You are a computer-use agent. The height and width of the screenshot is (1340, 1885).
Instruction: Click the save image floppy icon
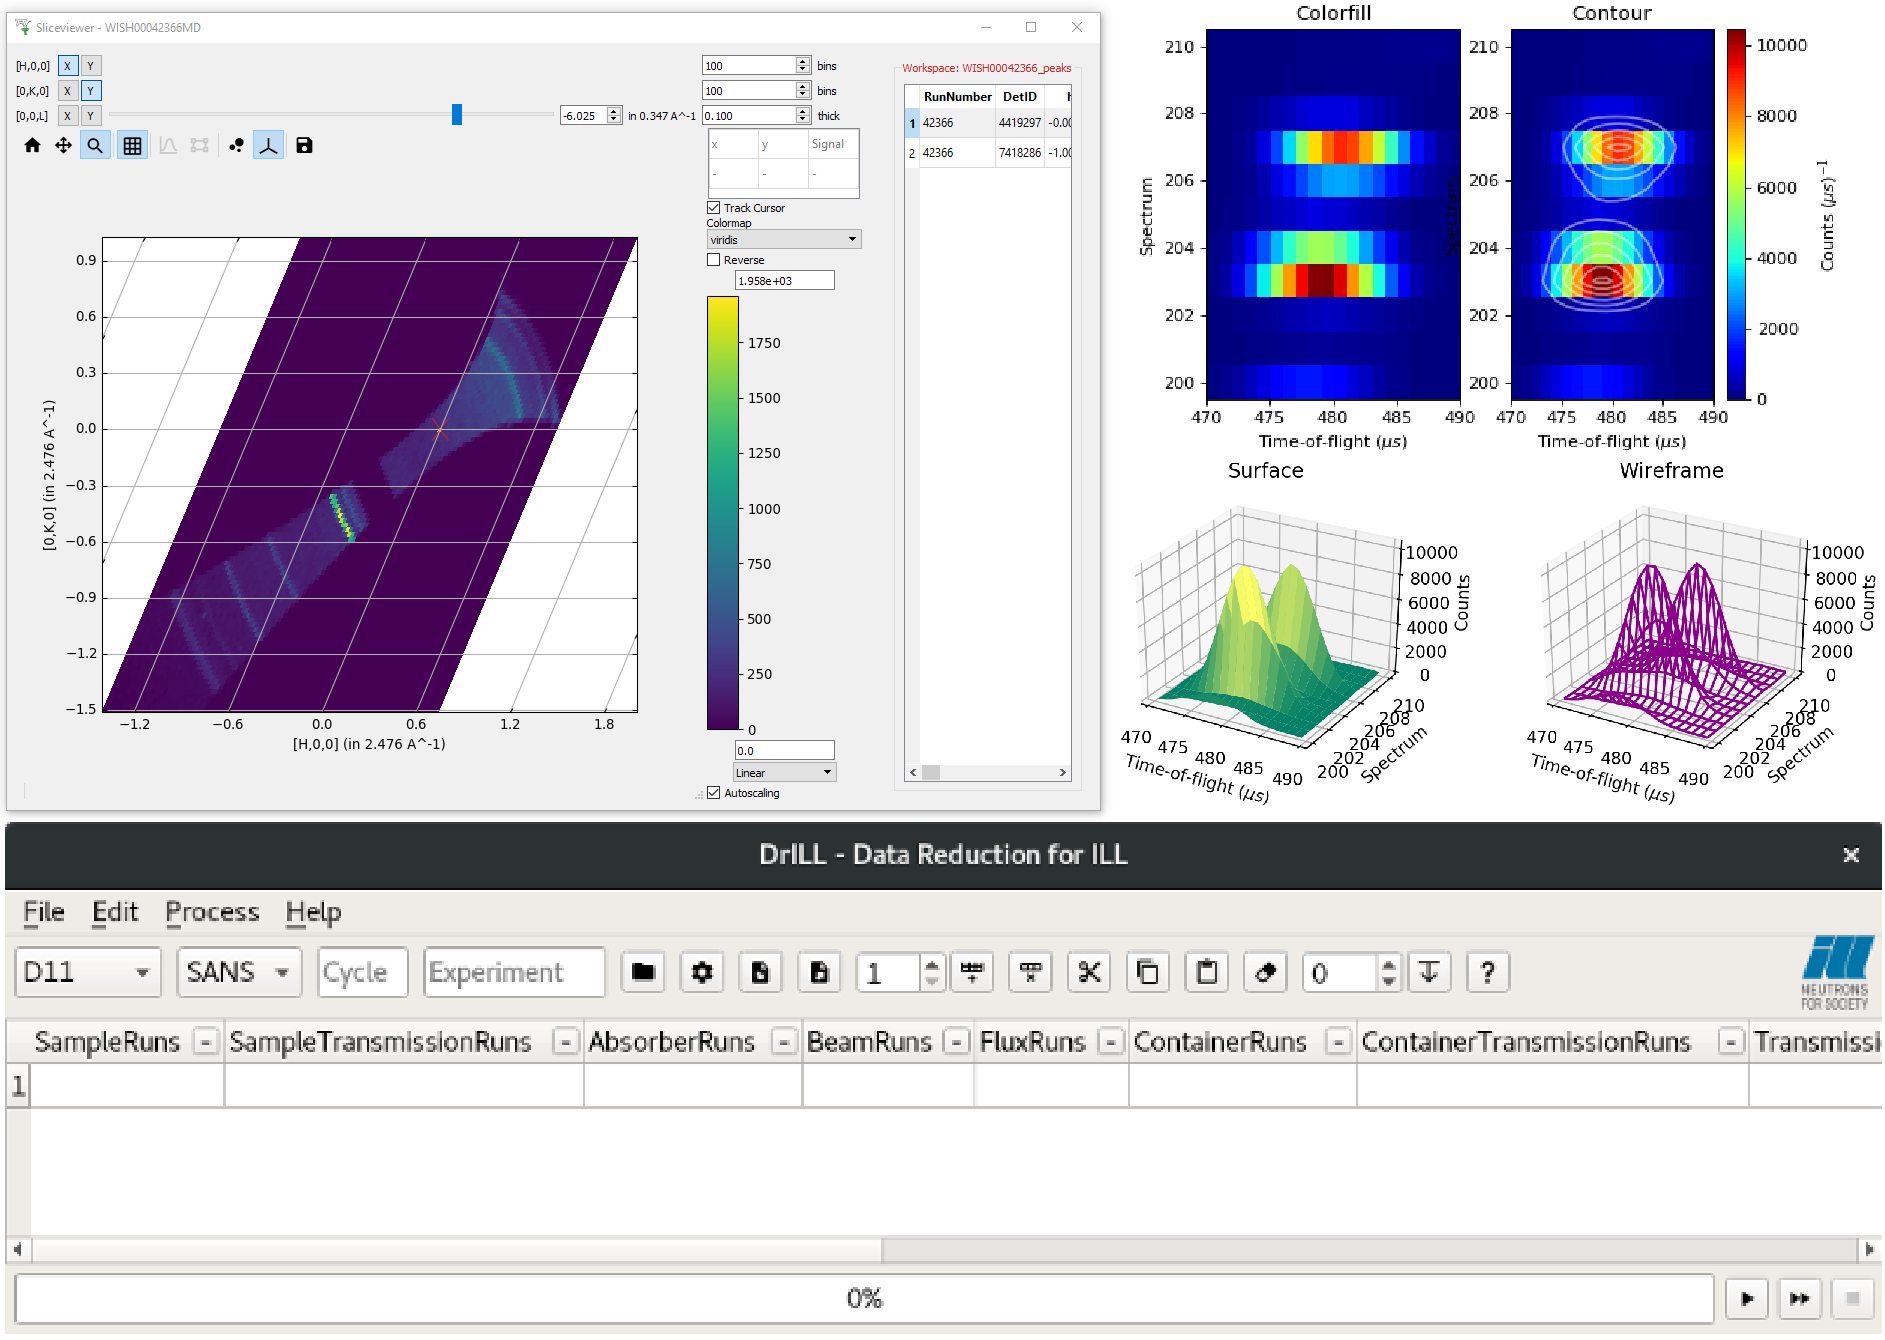pyautogui.click(x=304, y=146)
